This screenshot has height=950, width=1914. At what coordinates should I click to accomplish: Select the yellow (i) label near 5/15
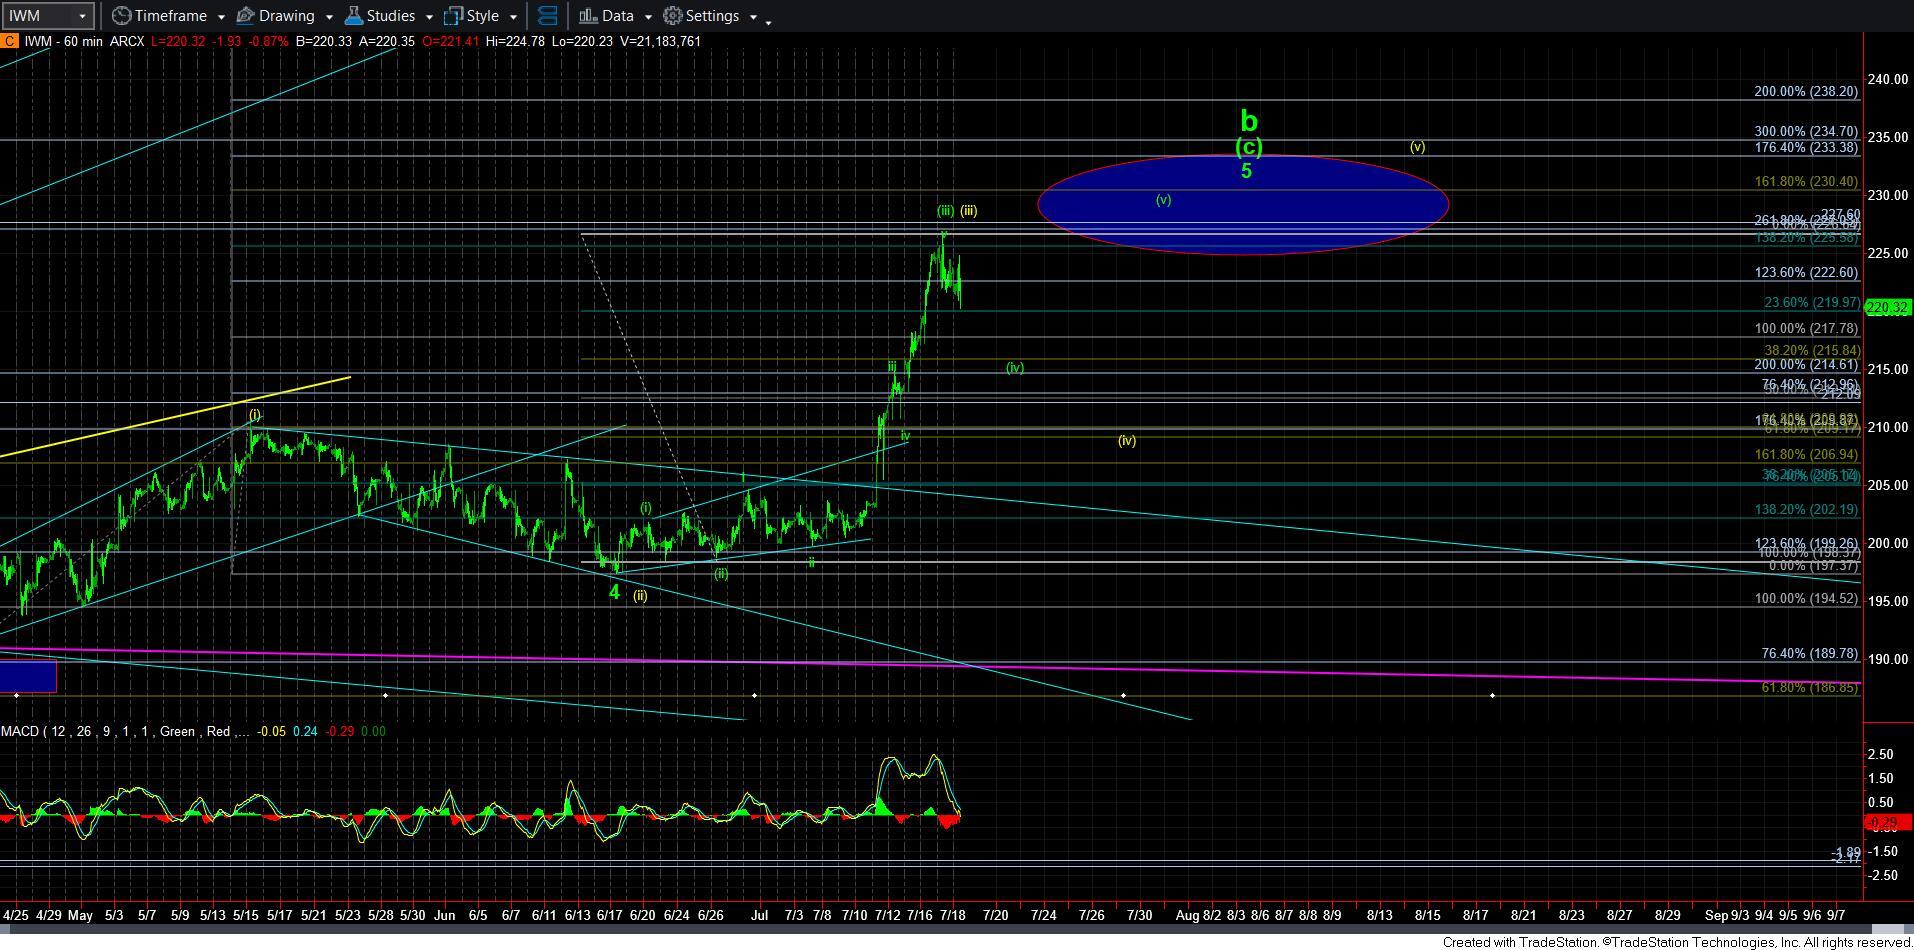(255, 414)
